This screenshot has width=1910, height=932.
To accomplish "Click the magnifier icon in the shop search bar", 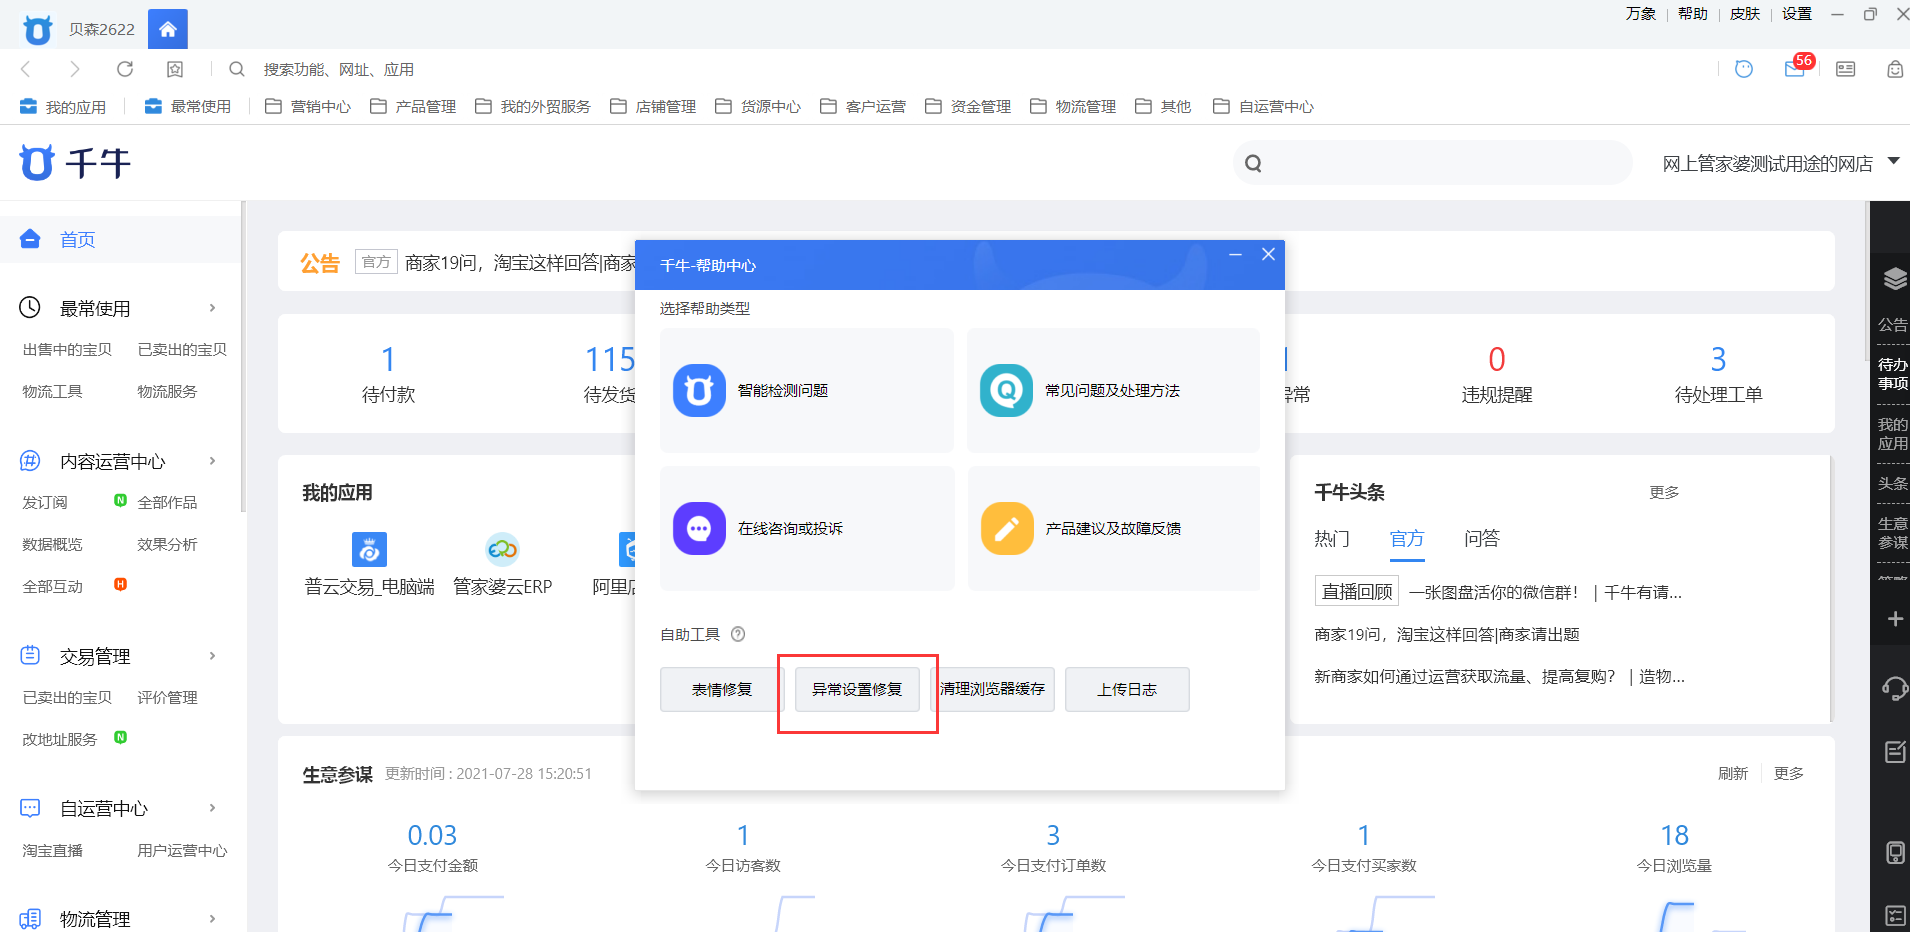I will pos(1253,163).
